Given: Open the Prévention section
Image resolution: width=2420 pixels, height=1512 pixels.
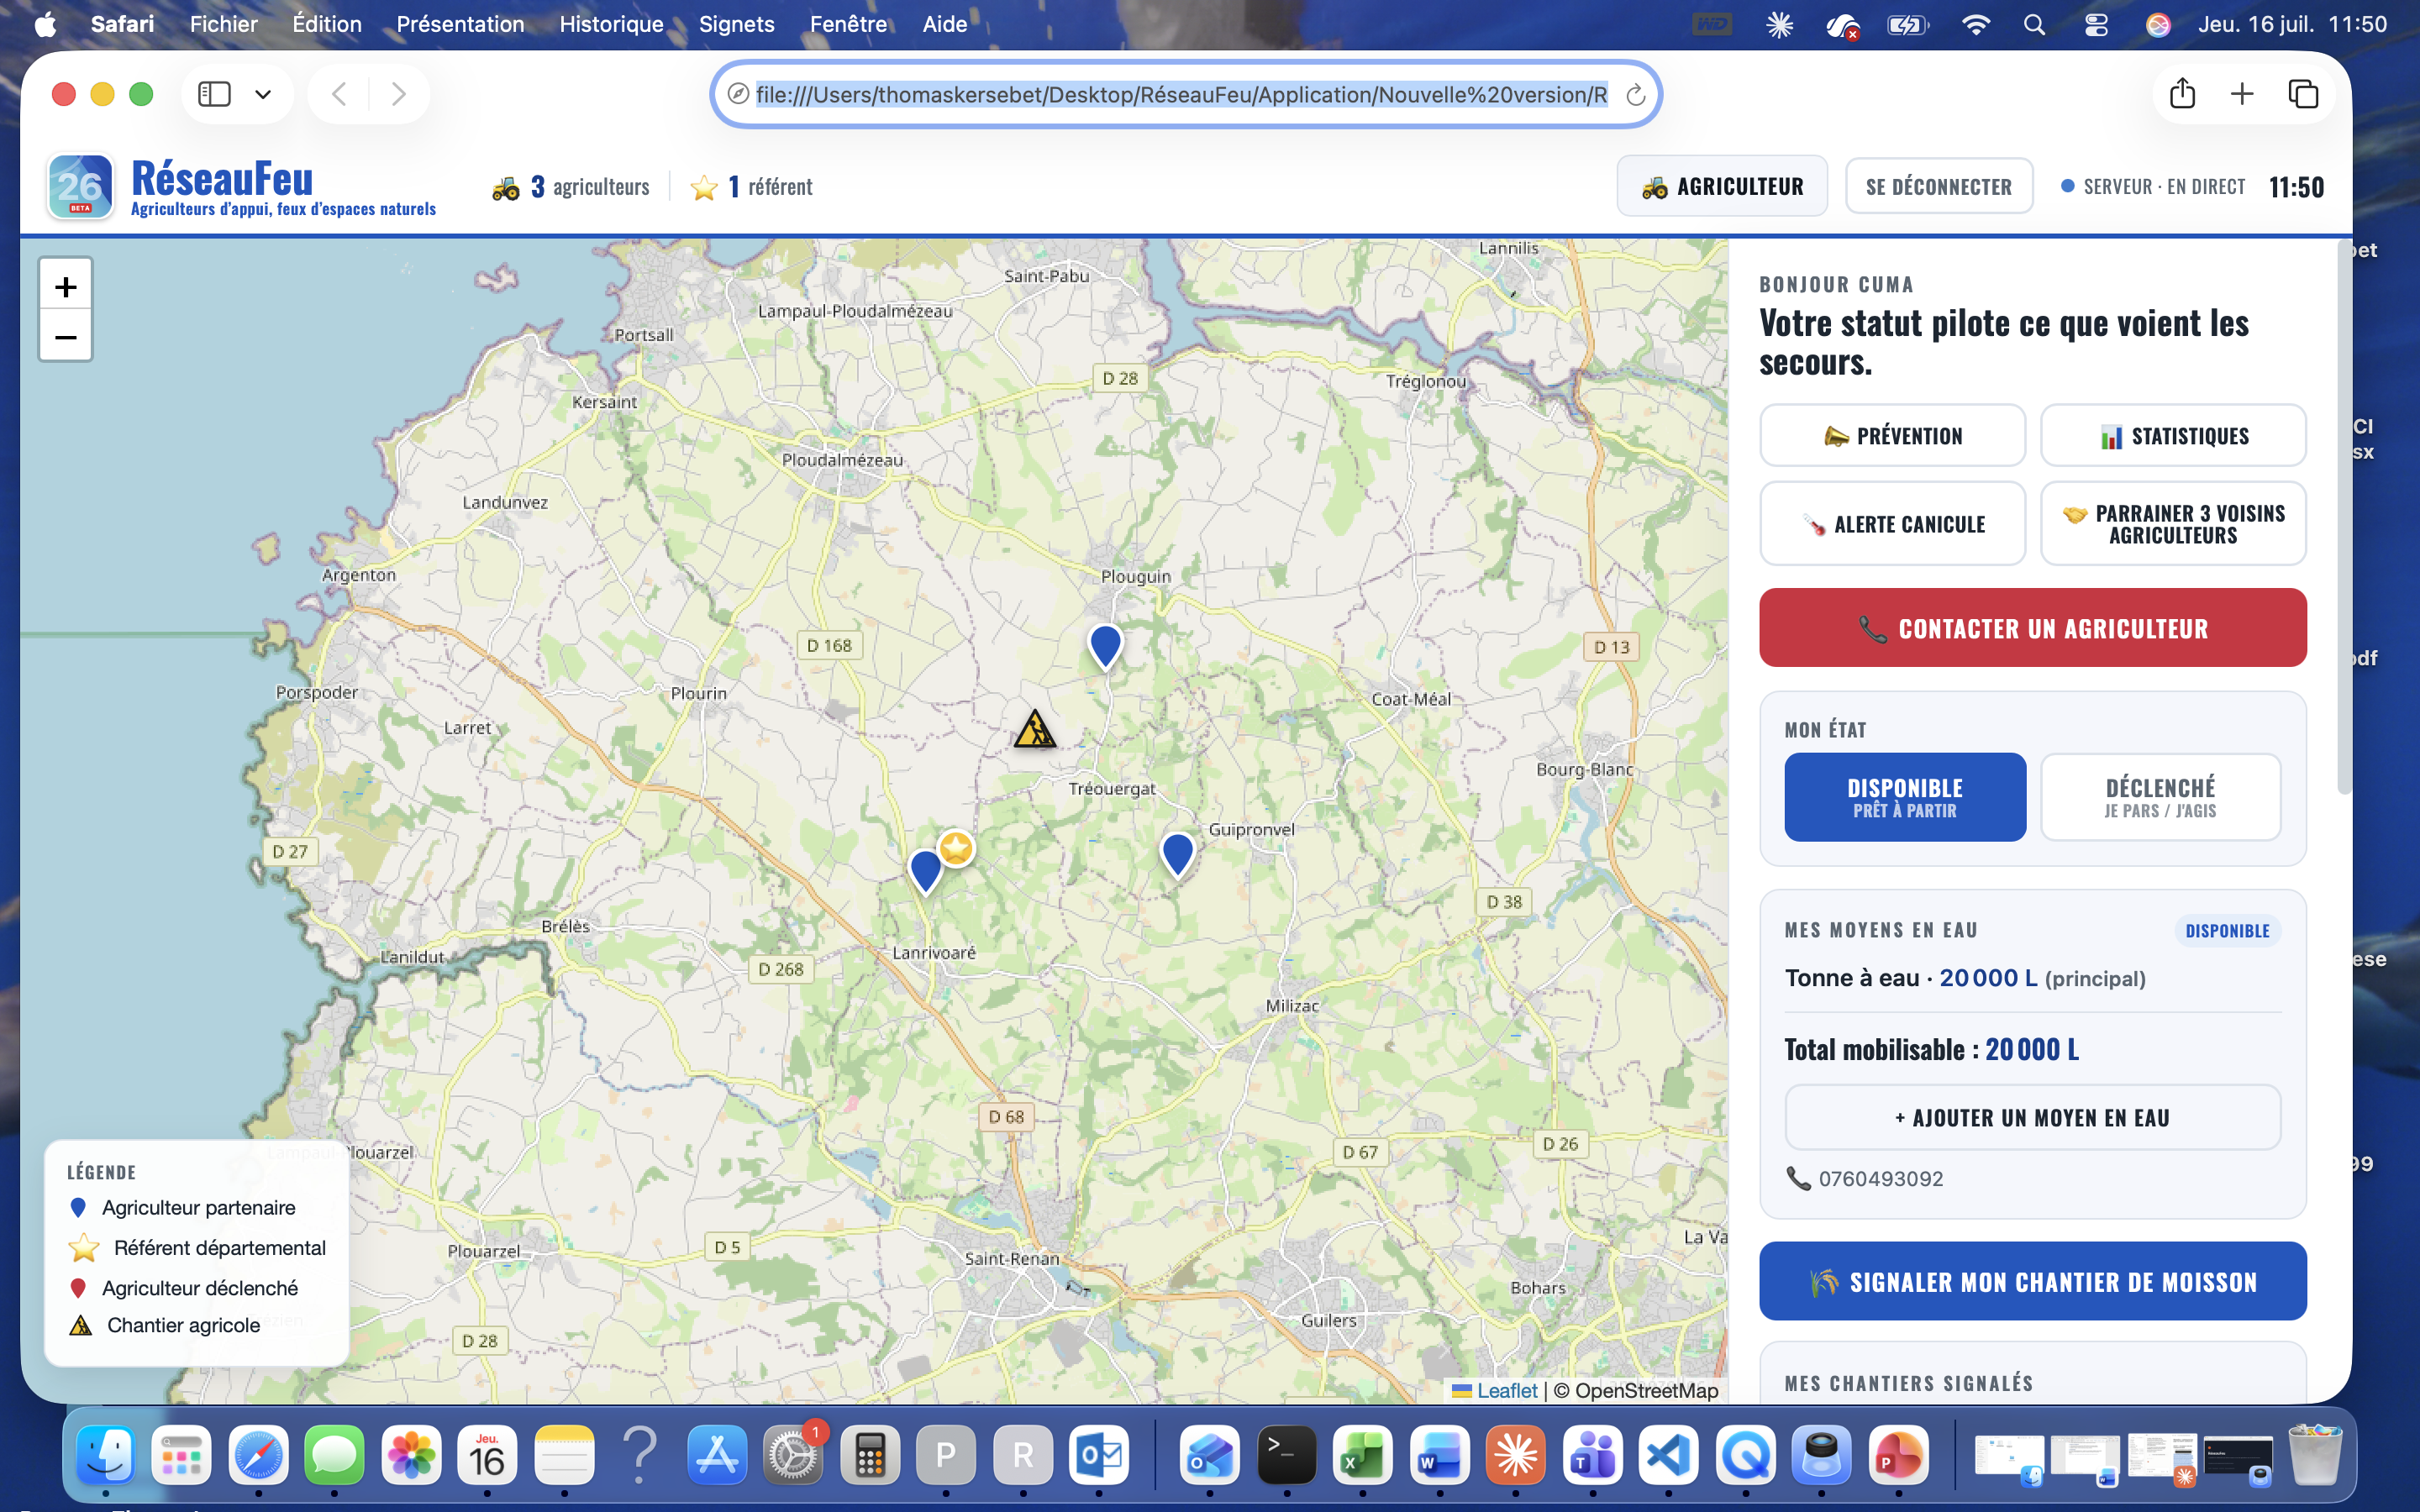Looking at the screenshot, I should 1892,435.
